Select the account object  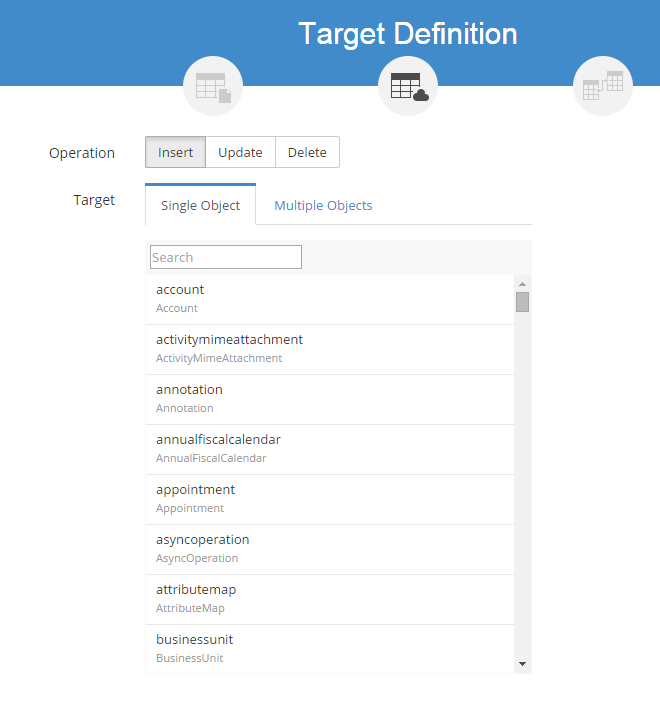tap(330, 299)
